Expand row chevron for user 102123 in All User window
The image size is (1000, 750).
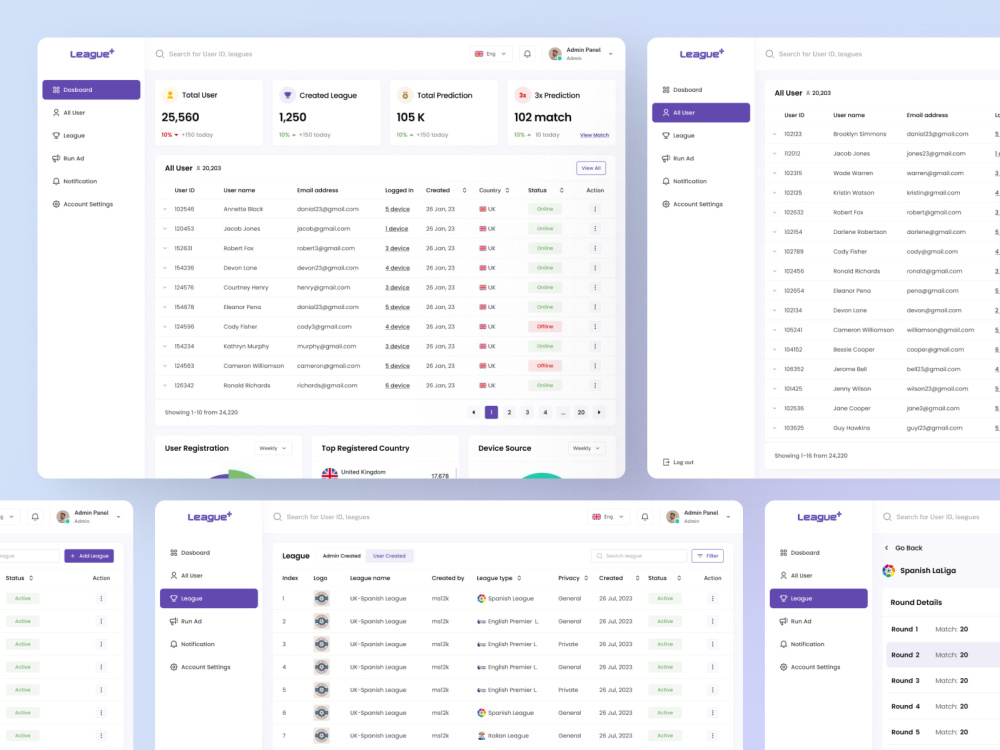pyautogui.click(x=775, y=134)
